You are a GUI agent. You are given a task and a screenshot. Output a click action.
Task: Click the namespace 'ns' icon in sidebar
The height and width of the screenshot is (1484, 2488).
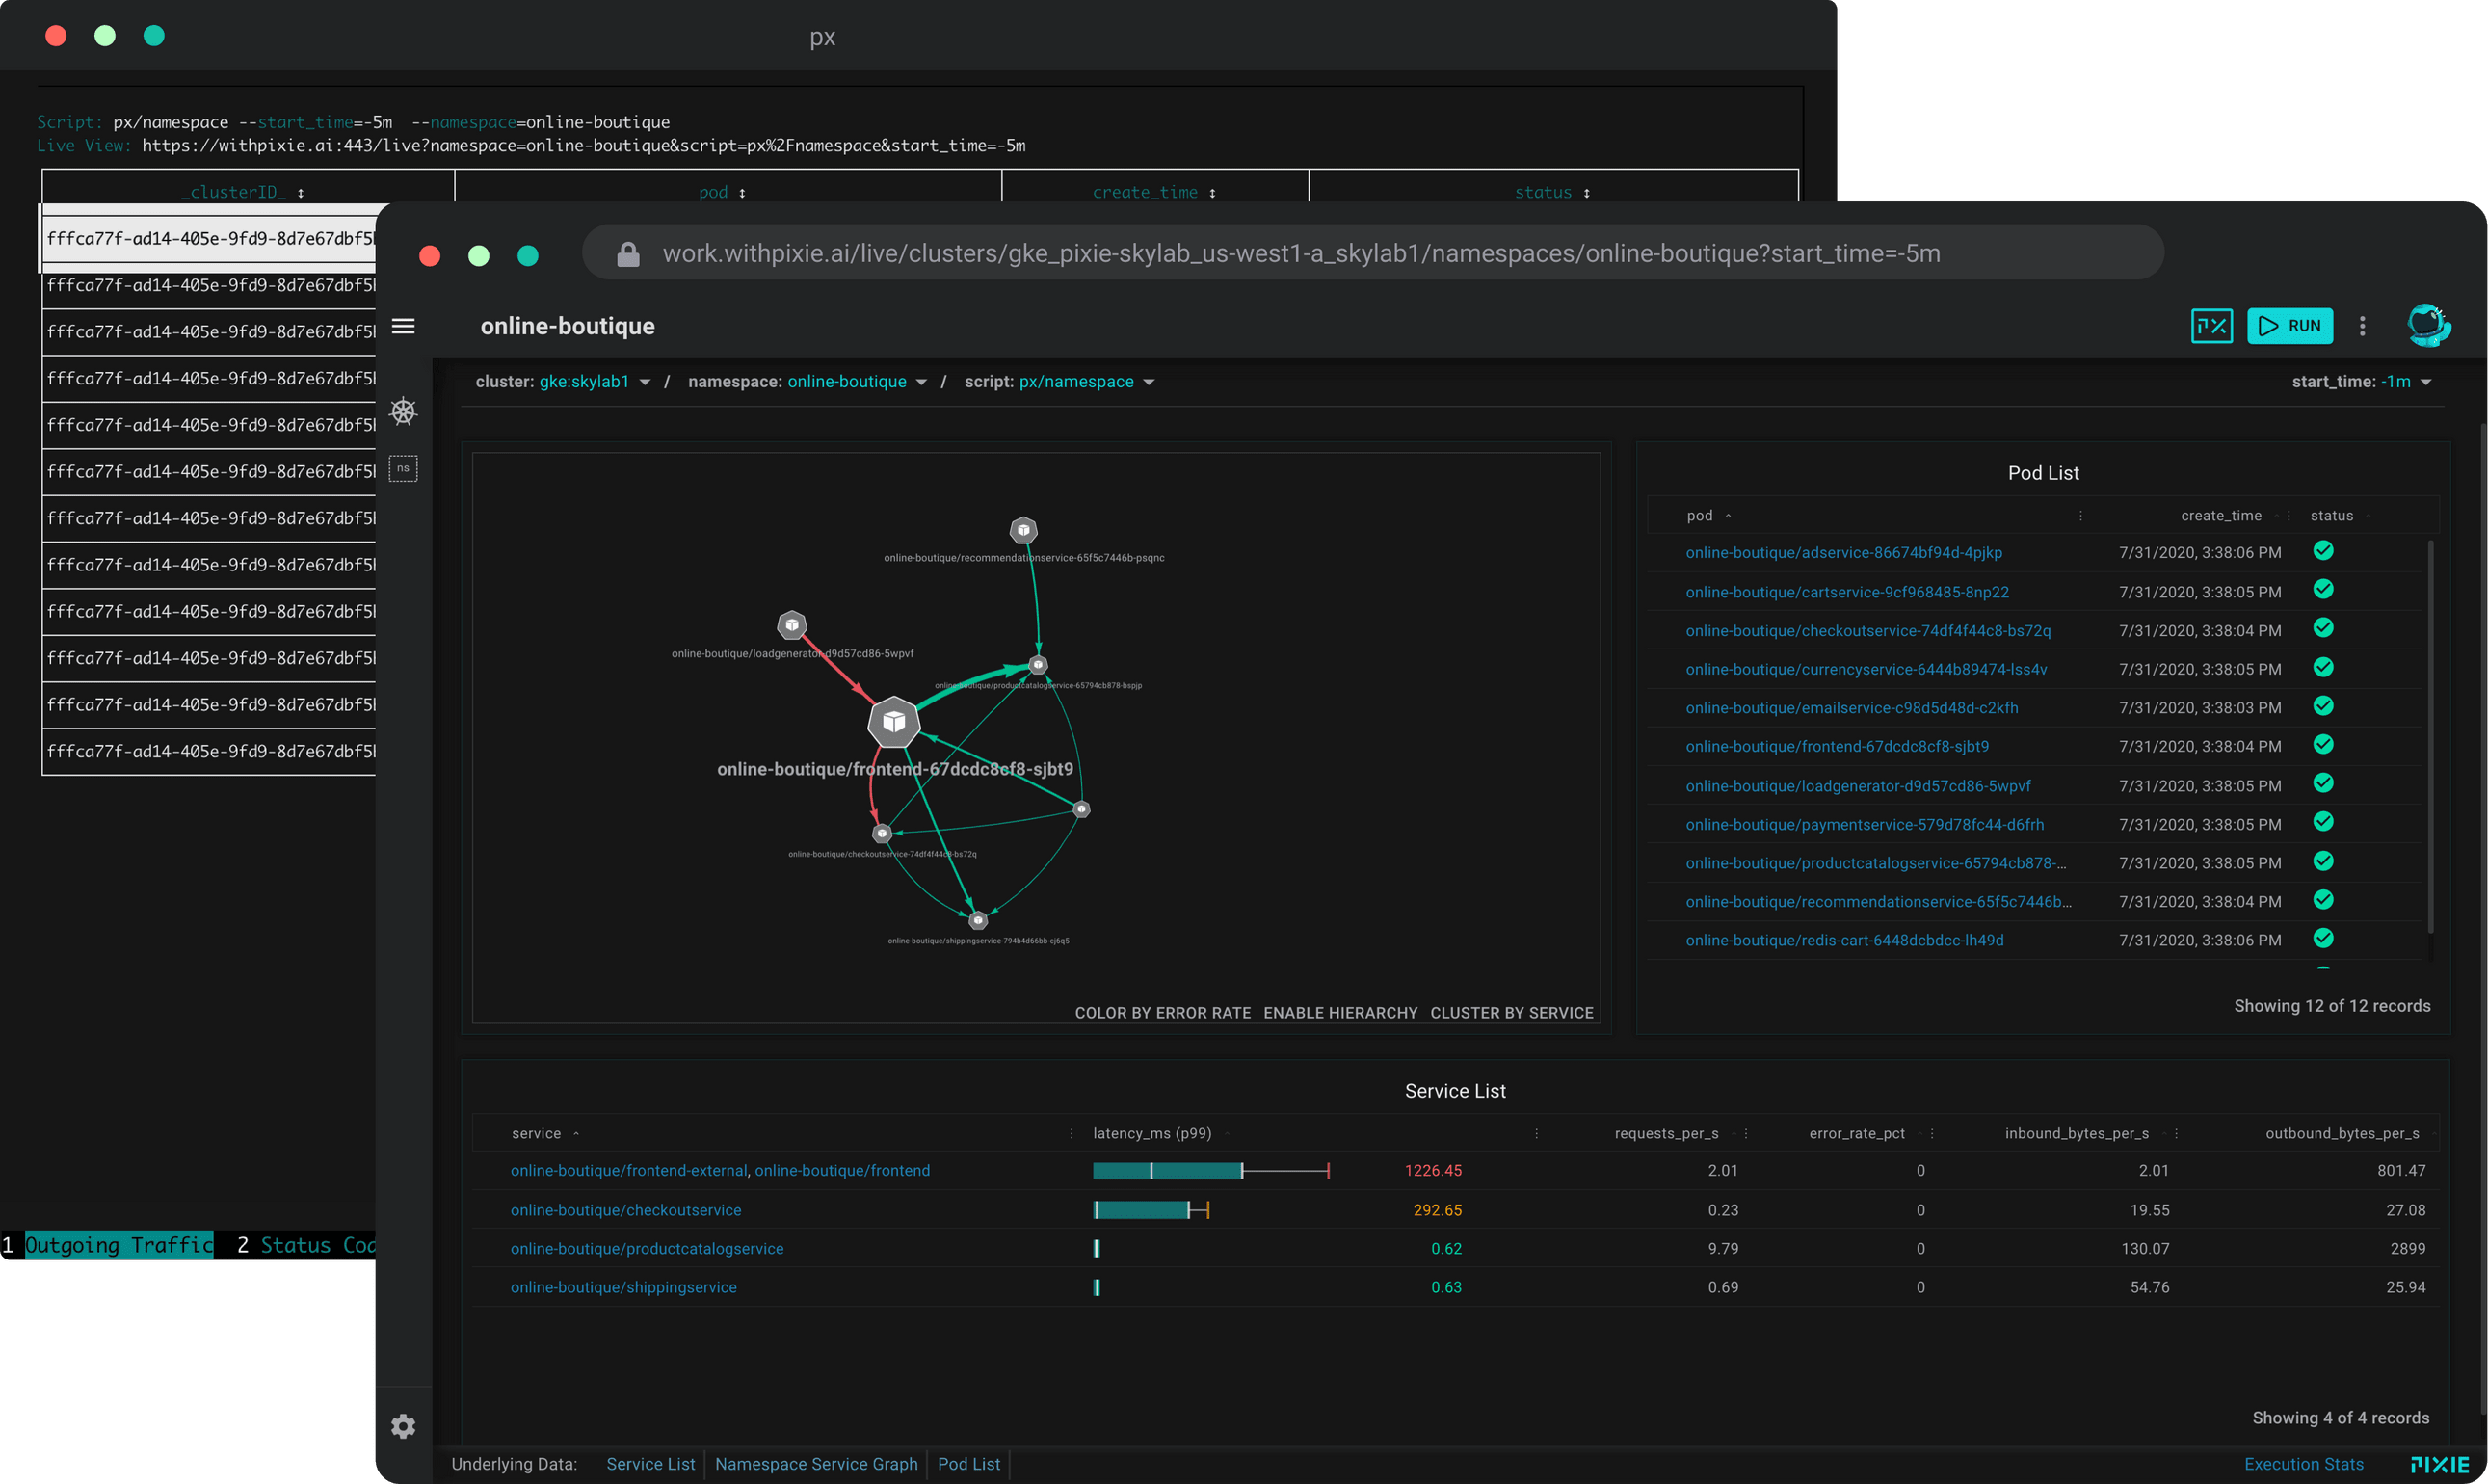click(404, 467)
